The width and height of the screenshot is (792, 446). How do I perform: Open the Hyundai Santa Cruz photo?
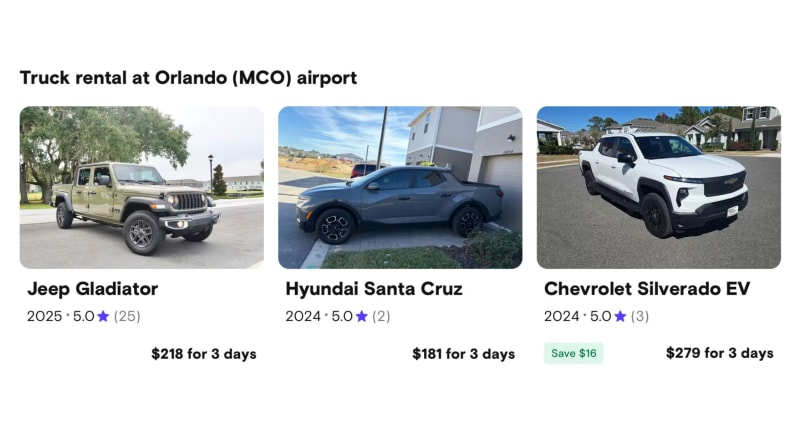[400, 188]
